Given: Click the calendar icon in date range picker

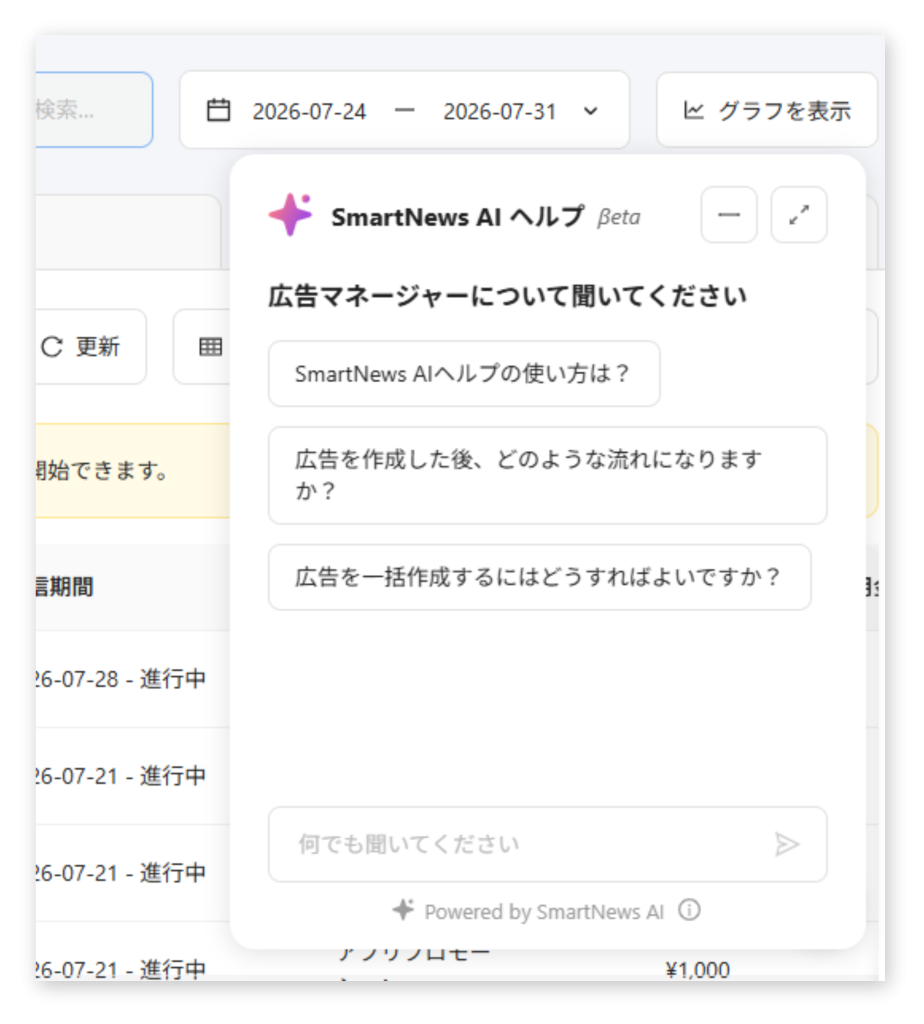Looking at the screenshot, I should coord(218,110).
